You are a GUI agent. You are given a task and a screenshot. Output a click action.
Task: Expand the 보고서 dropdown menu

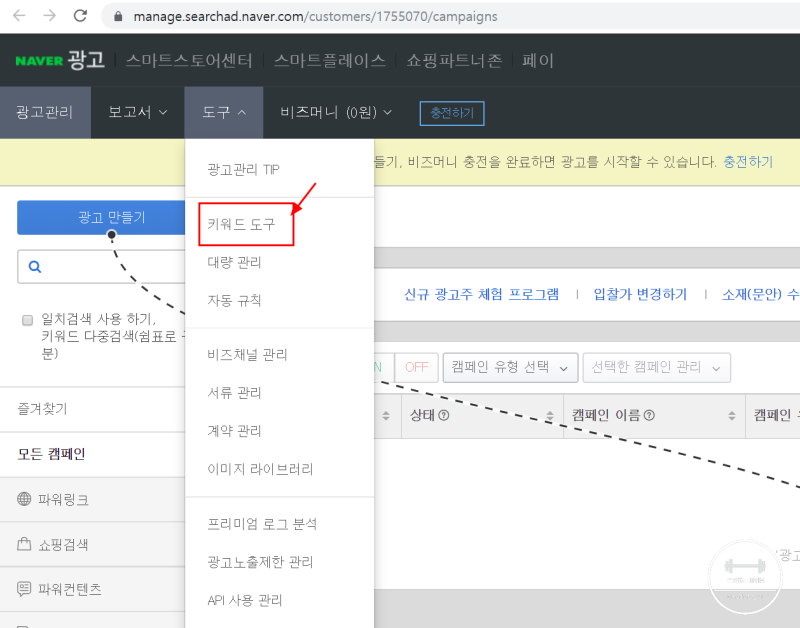[x=137, y=112]
